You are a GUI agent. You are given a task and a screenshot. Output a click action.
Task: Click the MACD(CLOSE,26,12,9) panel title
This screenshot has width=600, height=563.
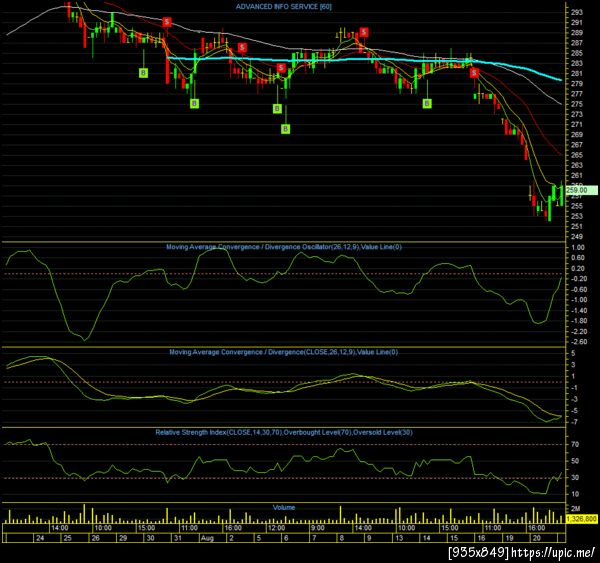point(284,352)
